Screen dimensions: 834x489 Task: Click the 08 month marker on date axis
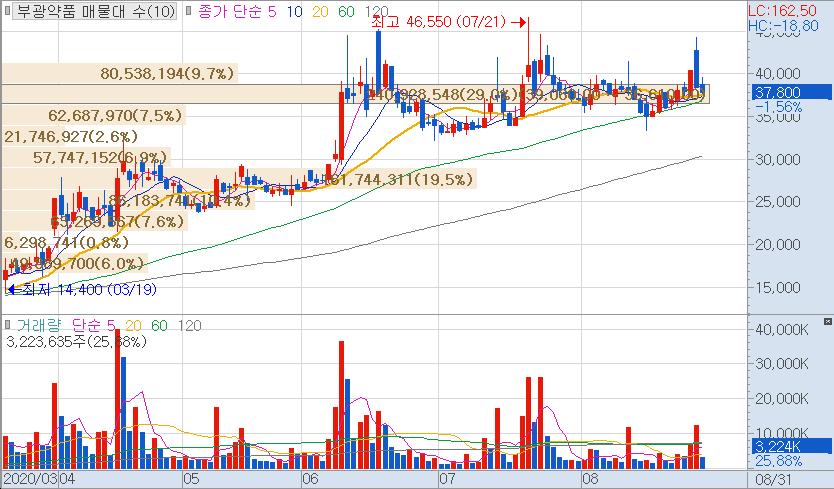pyautogui.click(x=590, y=479)
